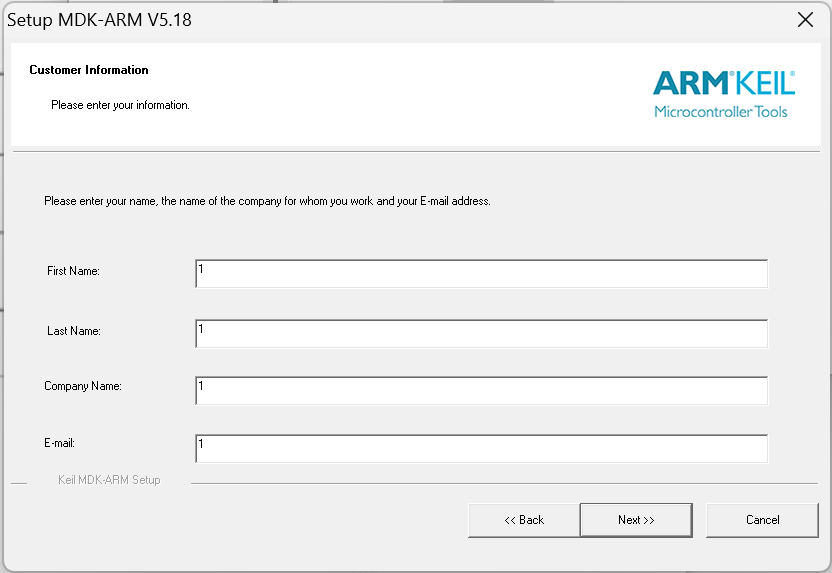Image resolution: width=832 pixels, height=573 pixels.
Task: Click the Last Name label
Action: 73,331
